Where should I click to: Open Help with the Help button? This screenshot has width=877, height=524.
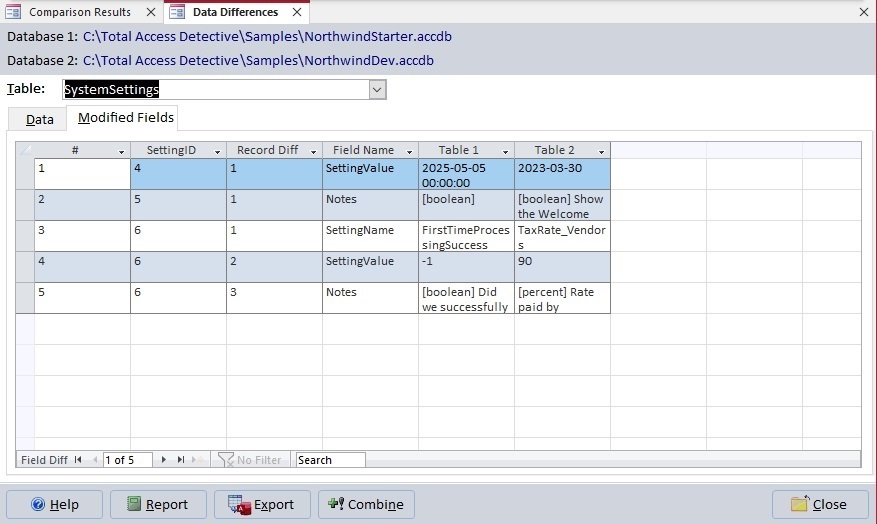[x=54, y=505]
